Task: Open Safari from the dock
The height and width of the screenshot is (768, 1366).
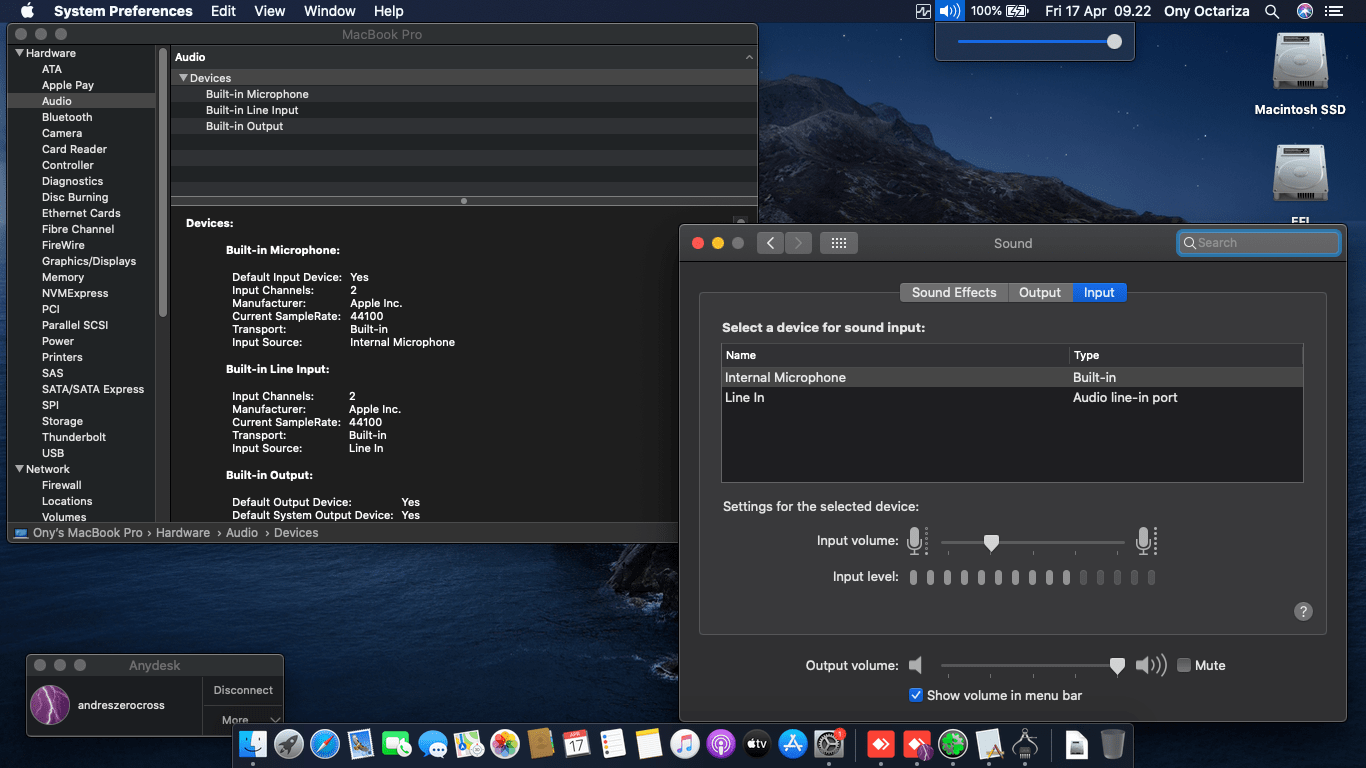Action: click(x=325, y=744)
